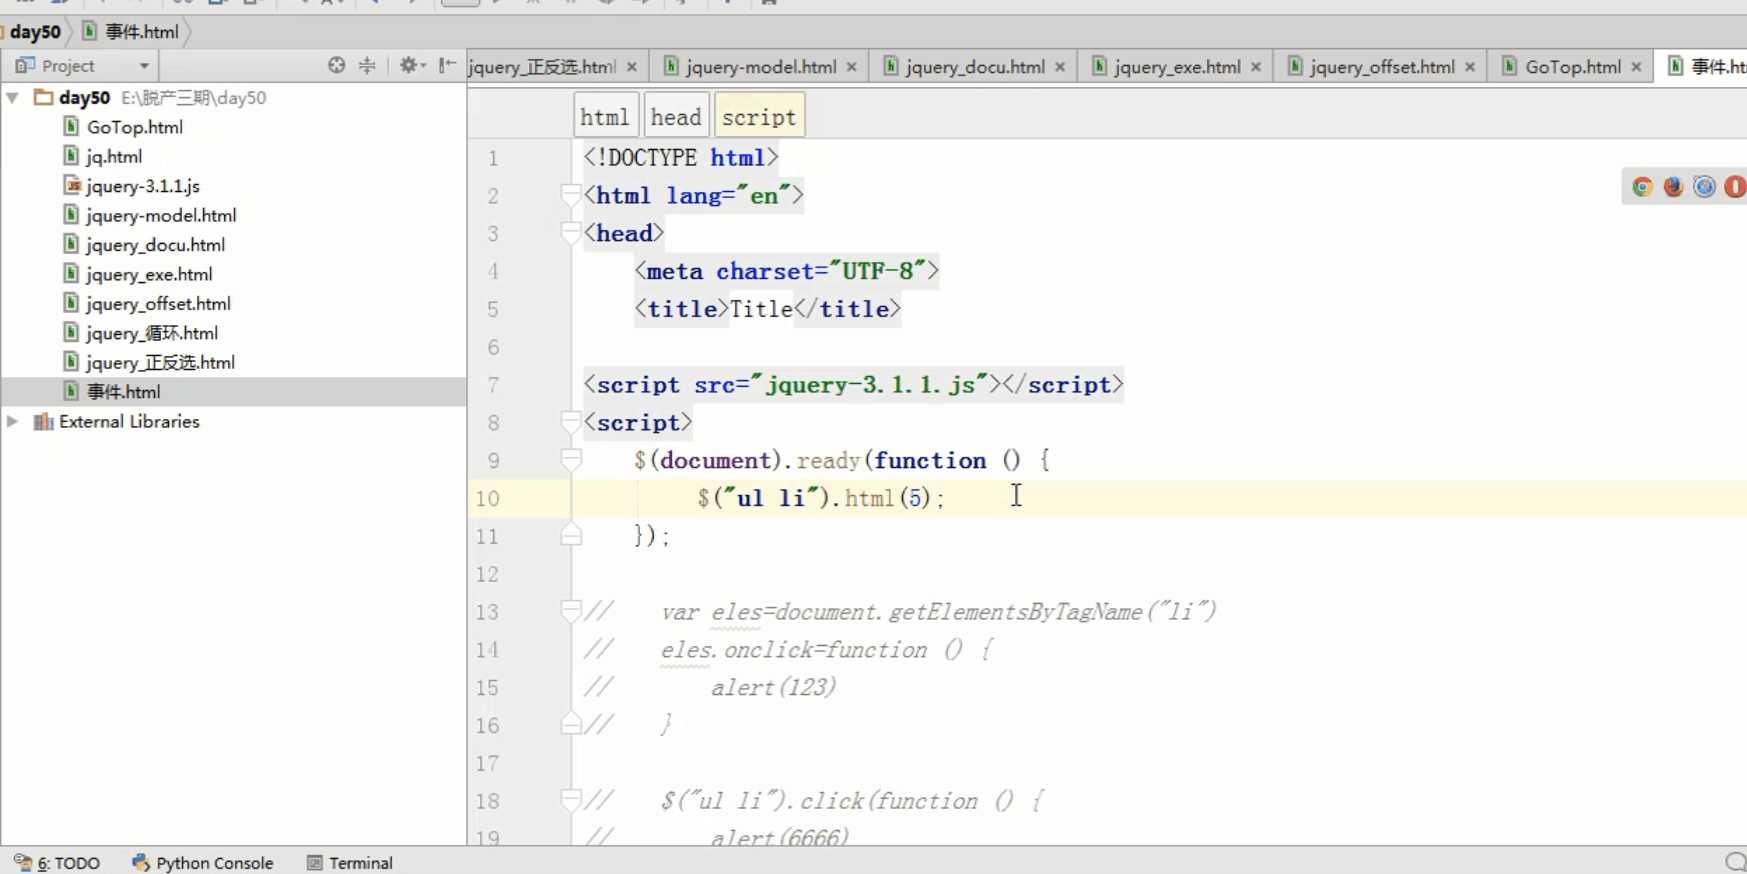Open page in Safari browser icon

coord(1704,187)
